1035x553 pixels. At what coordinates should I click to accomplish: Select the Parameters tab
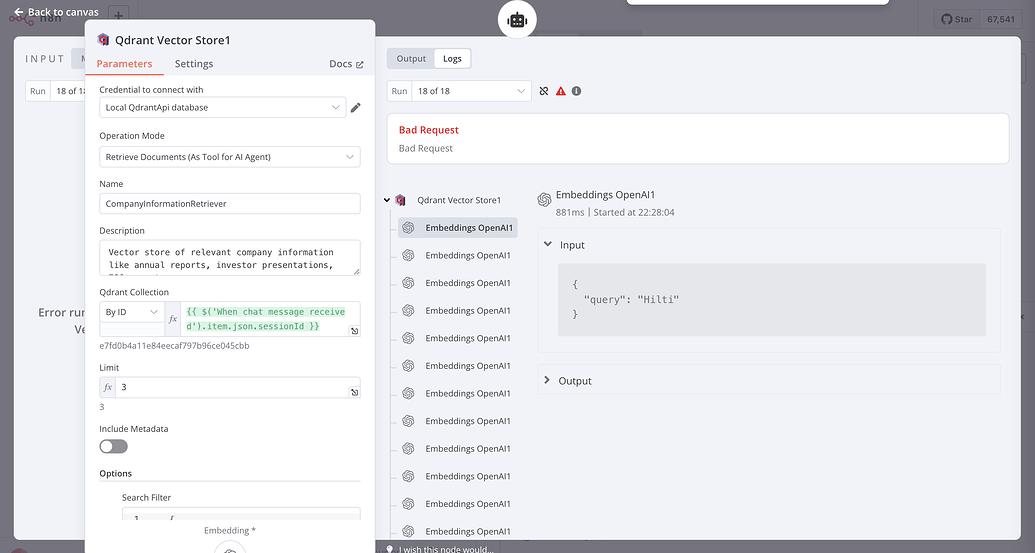125,64
